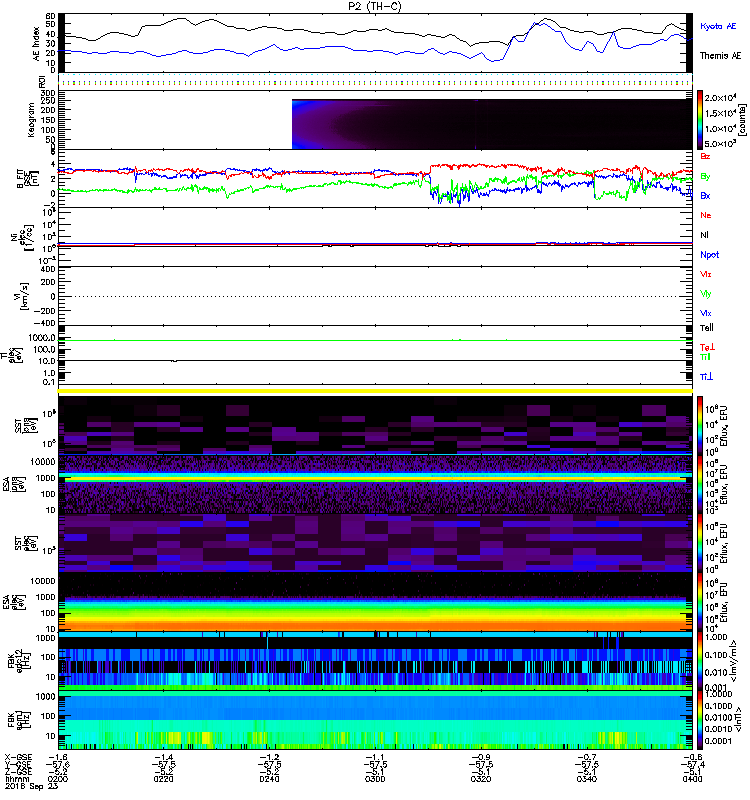Click the SST ion Eflux color bar

click(700, 426)
